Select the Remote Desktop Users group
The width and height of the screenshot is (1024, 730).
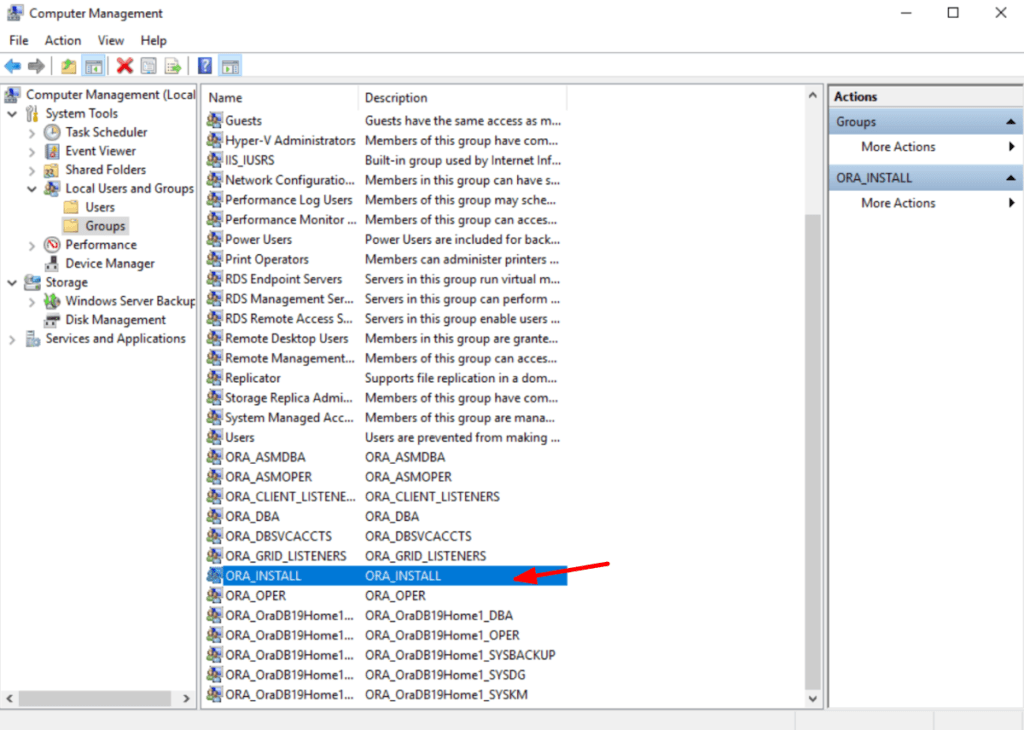pyautogui.click(x=386, y=338)
